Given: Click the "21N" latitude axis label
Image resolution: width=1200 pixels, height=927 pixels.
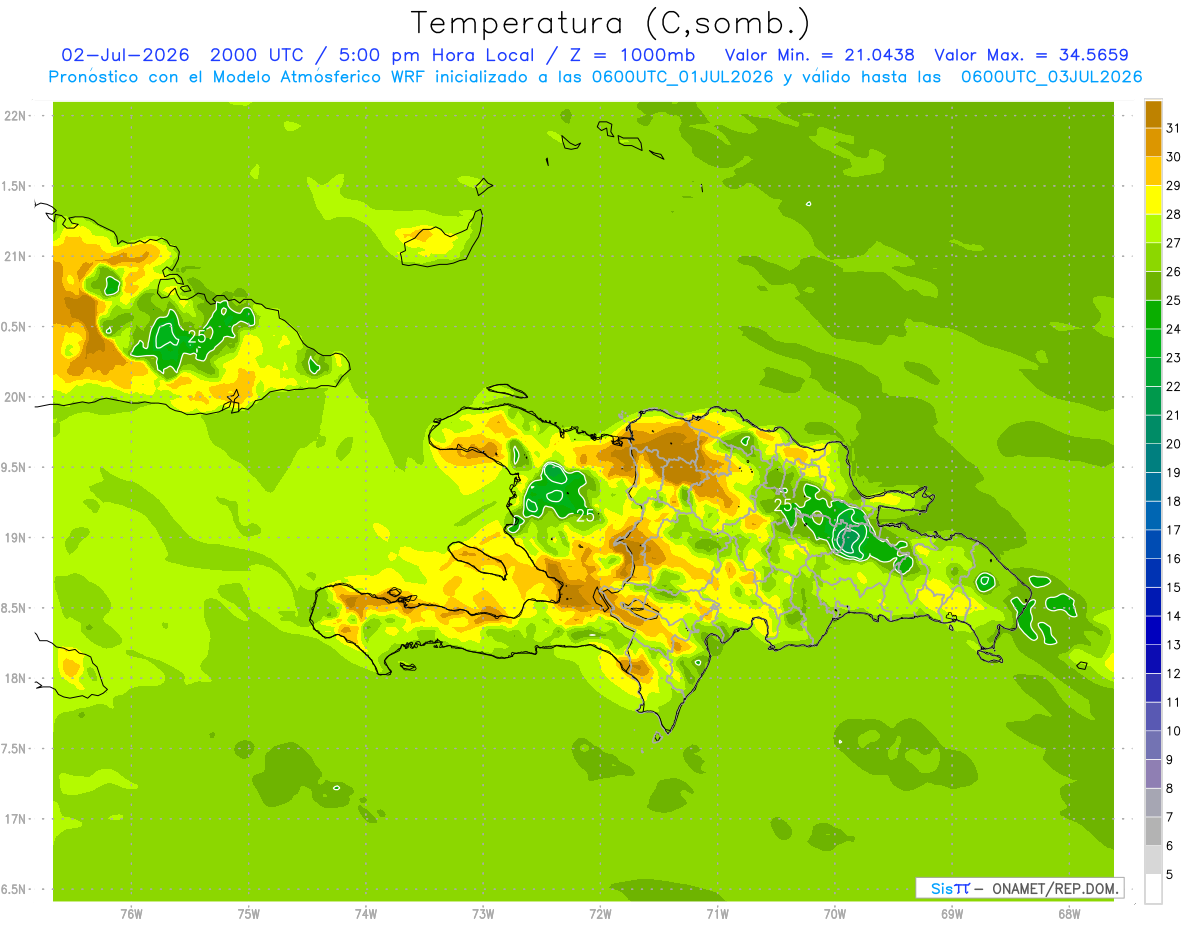Looking at the screenshot, I should [x=16, y=256].
